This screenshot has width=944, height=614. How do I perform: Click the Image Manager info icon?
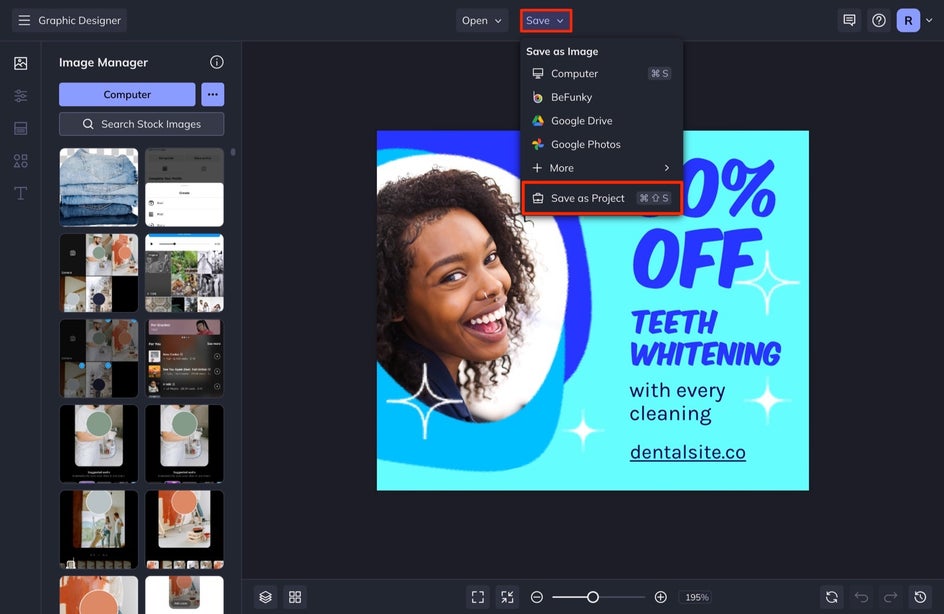click(216, 62)
